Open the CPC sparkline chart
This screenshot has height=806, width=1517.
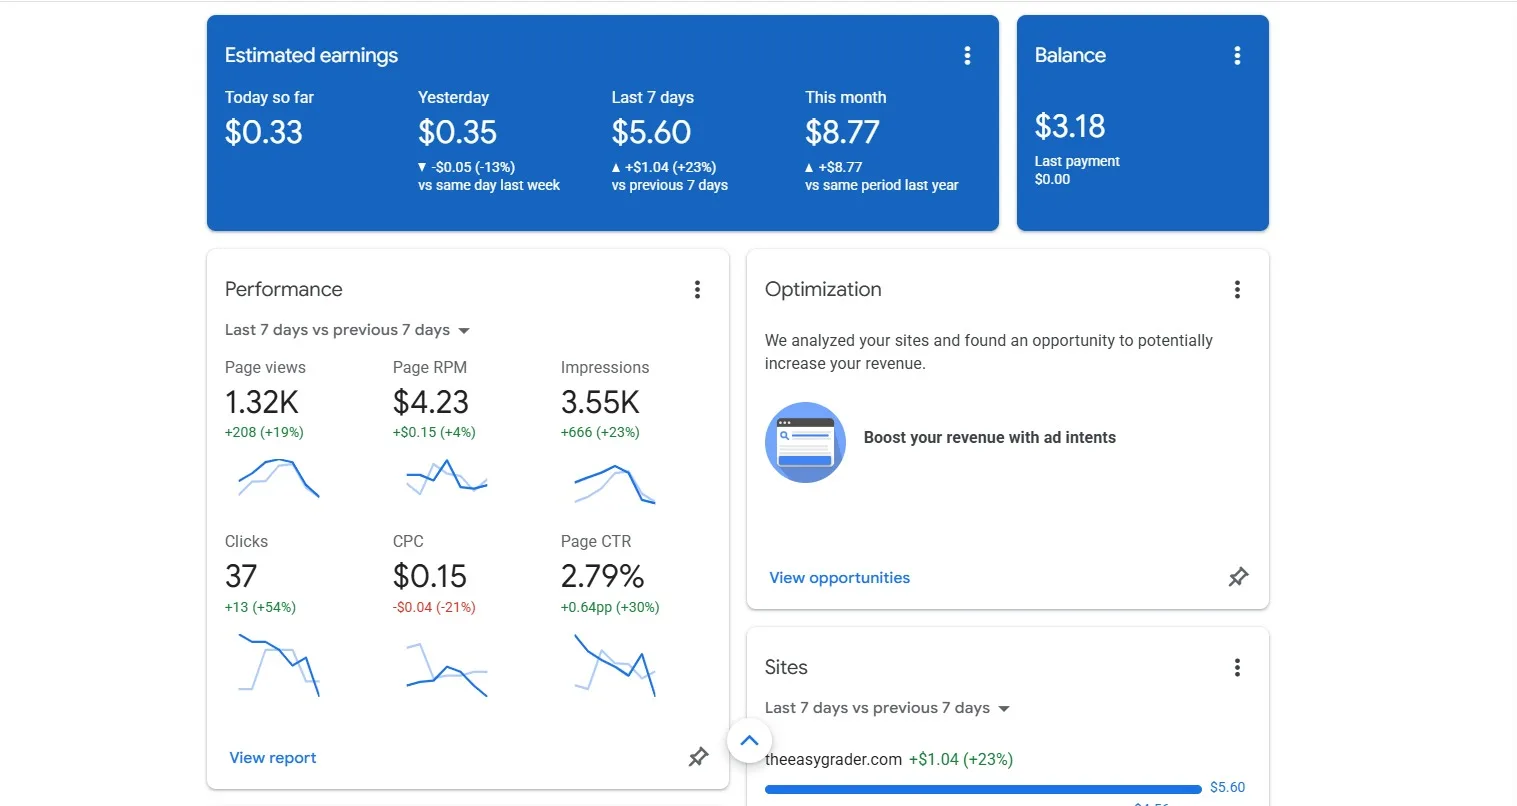click(x=447, y=670)
